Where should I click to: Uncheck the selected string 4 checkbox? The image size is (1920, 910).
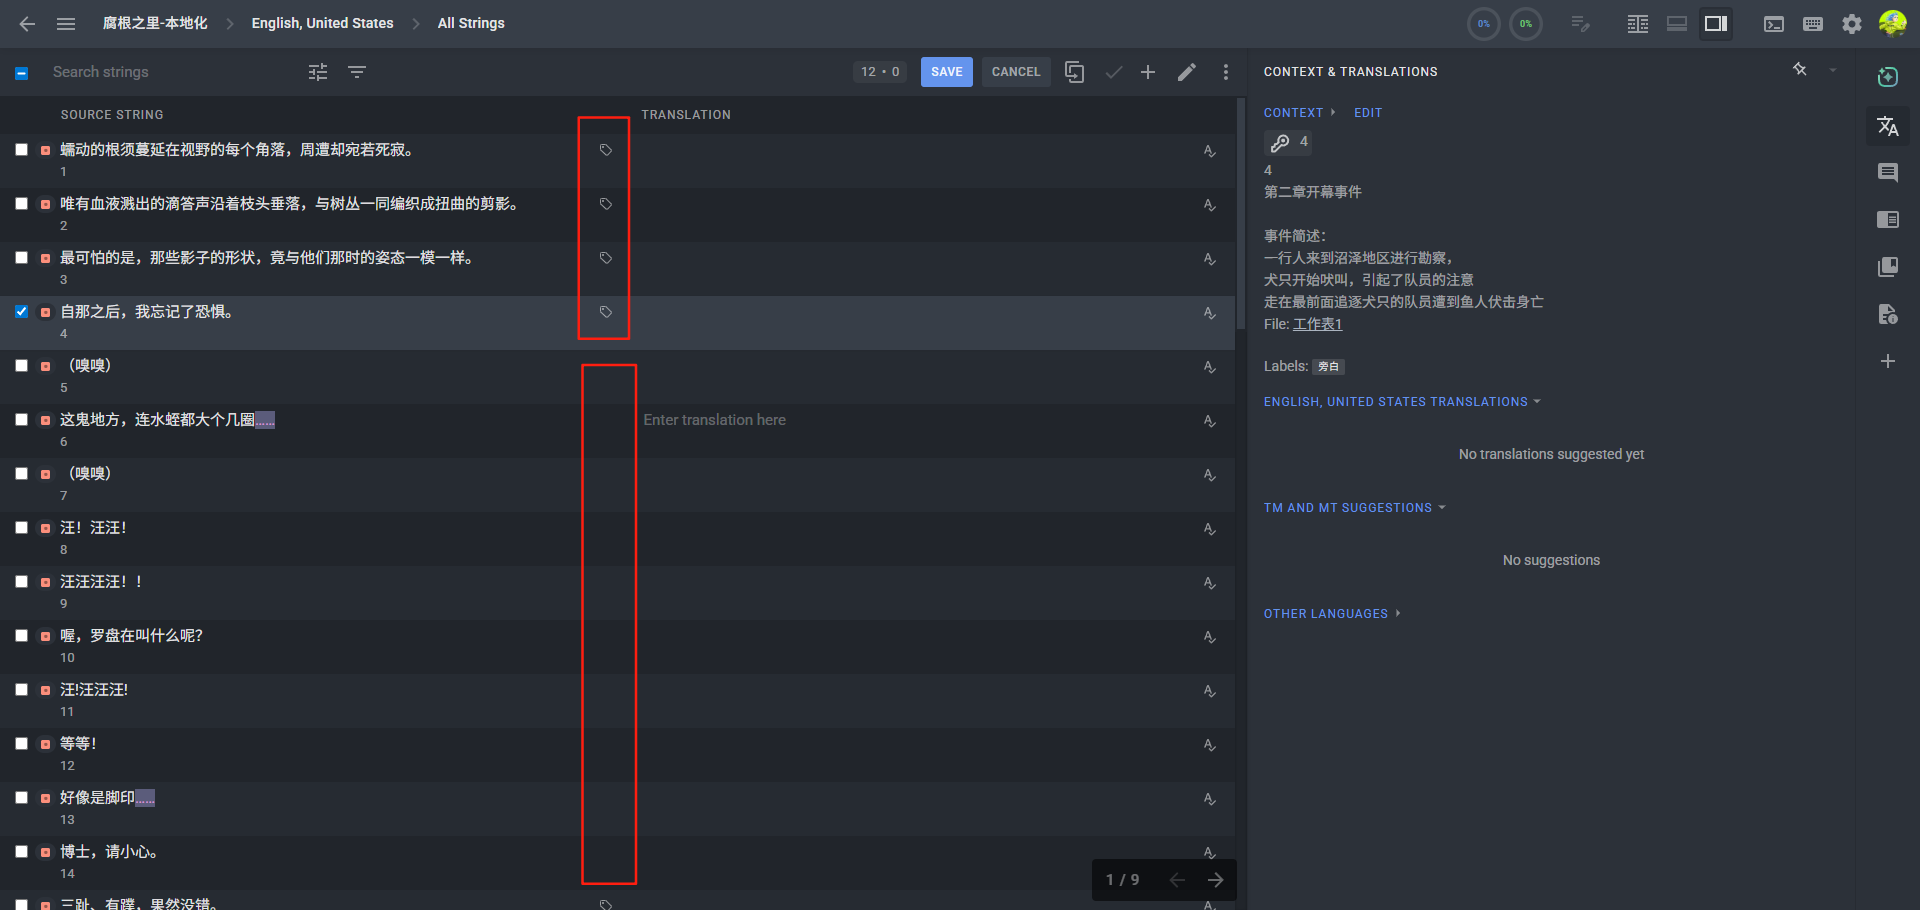[21, 312]
